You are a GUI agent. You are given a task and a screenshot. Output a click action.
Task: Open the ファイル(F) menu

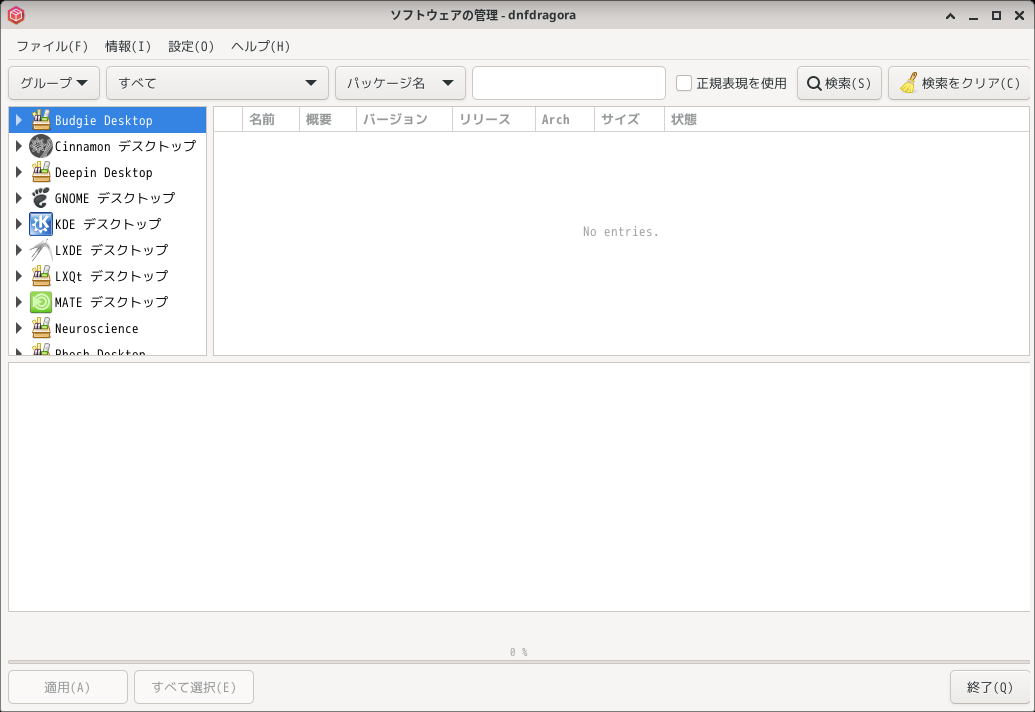click(x=52, y=46)
